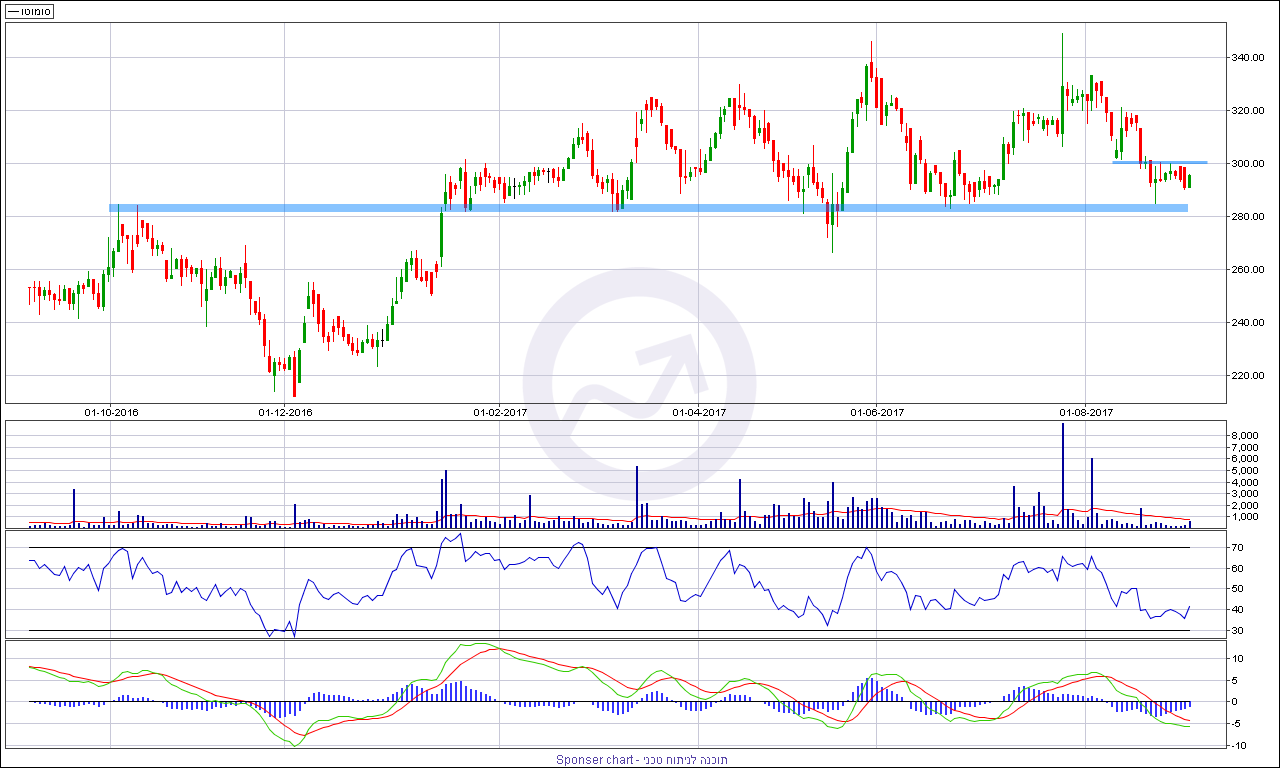Screen dimensions: 1280x768
Task: Click the RSI 70 overbought level label
Action: (1237, 548)
